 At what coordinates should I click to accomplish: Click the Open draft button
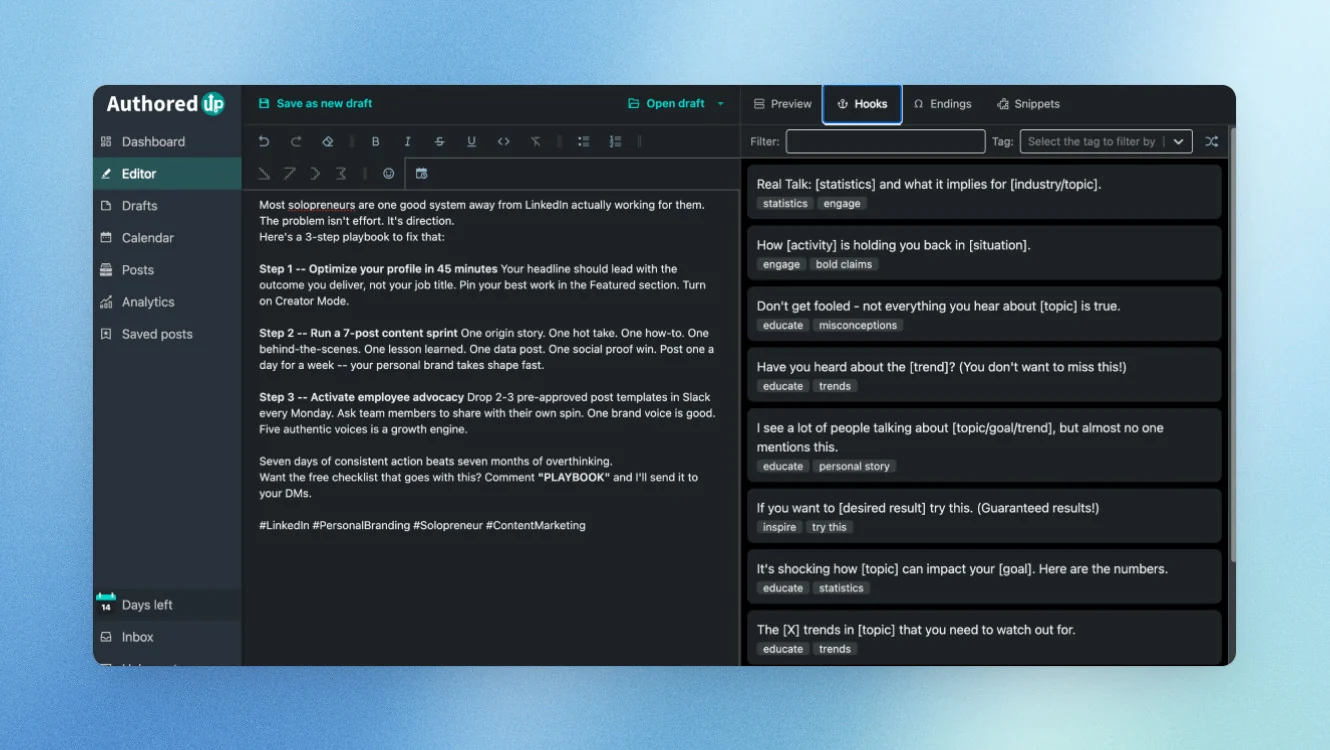(666, 104)
